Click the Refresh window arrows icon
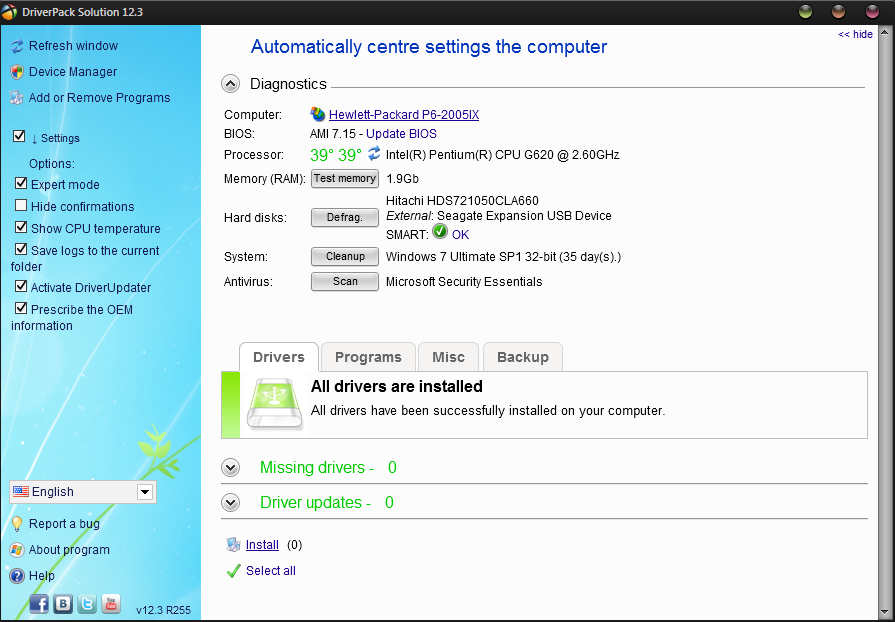The image size is (895, 622). [x=17, y=46]
